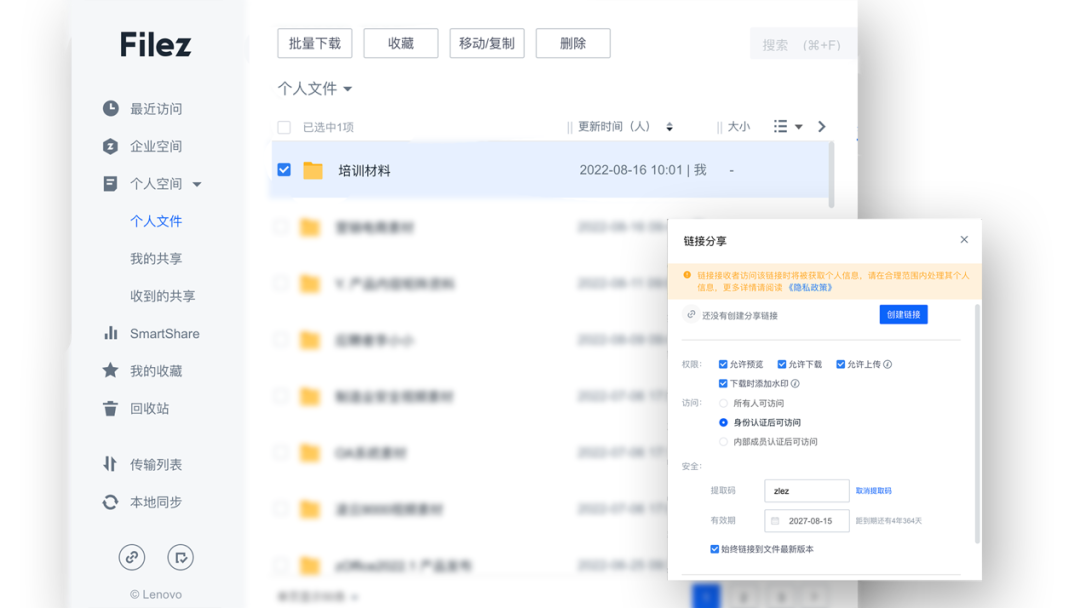Select the 内部成员认证后可访问 radio option

coord(723,442)
